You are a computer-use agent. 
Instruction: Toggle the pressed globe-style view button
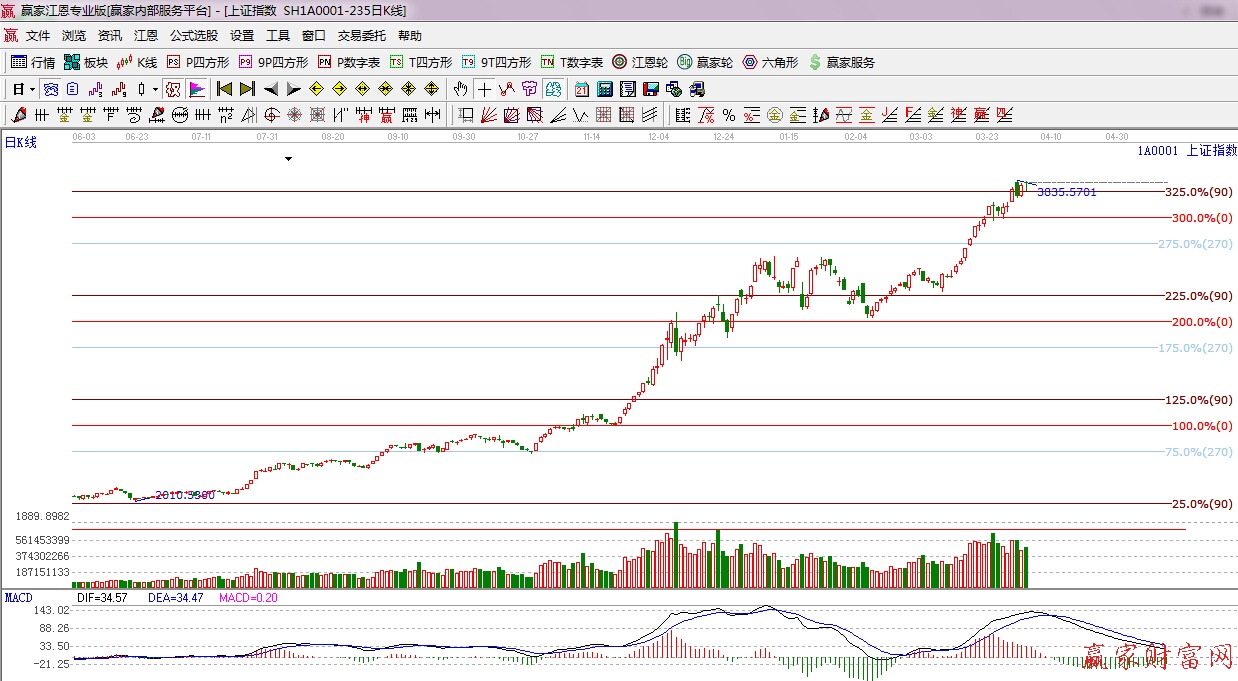50,89
